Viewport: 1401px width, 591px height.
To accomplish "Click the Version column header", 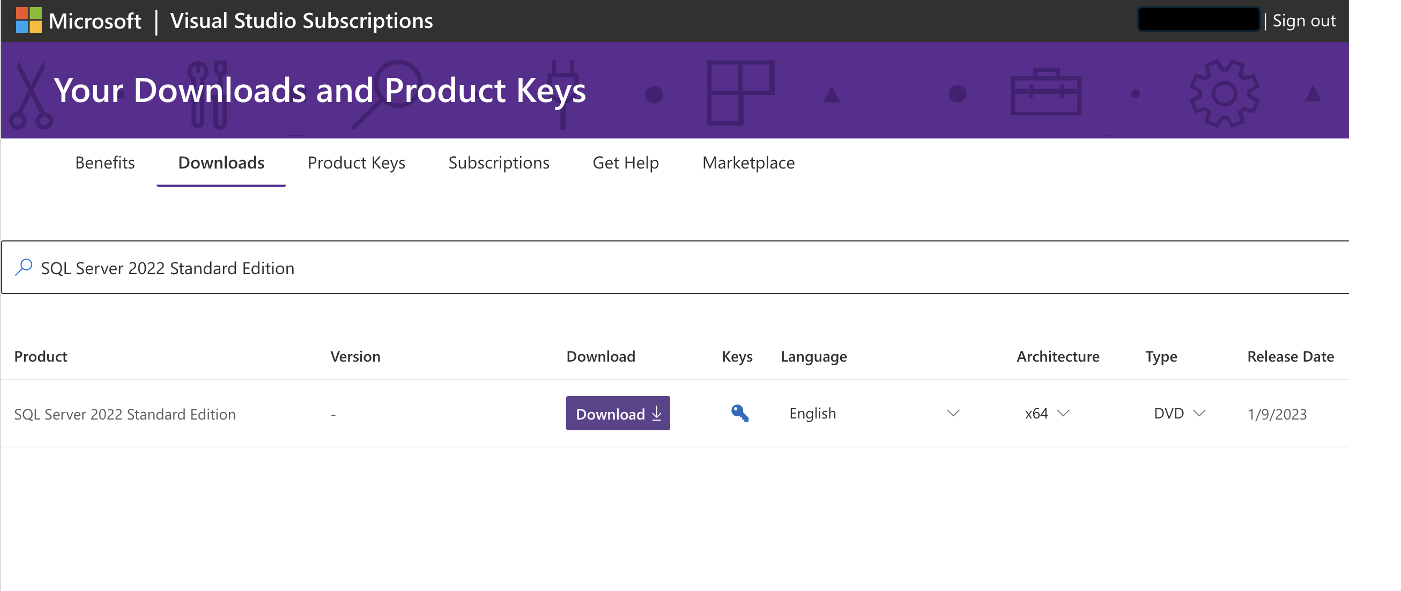I will pyautogui.click(x=355, y=356).
